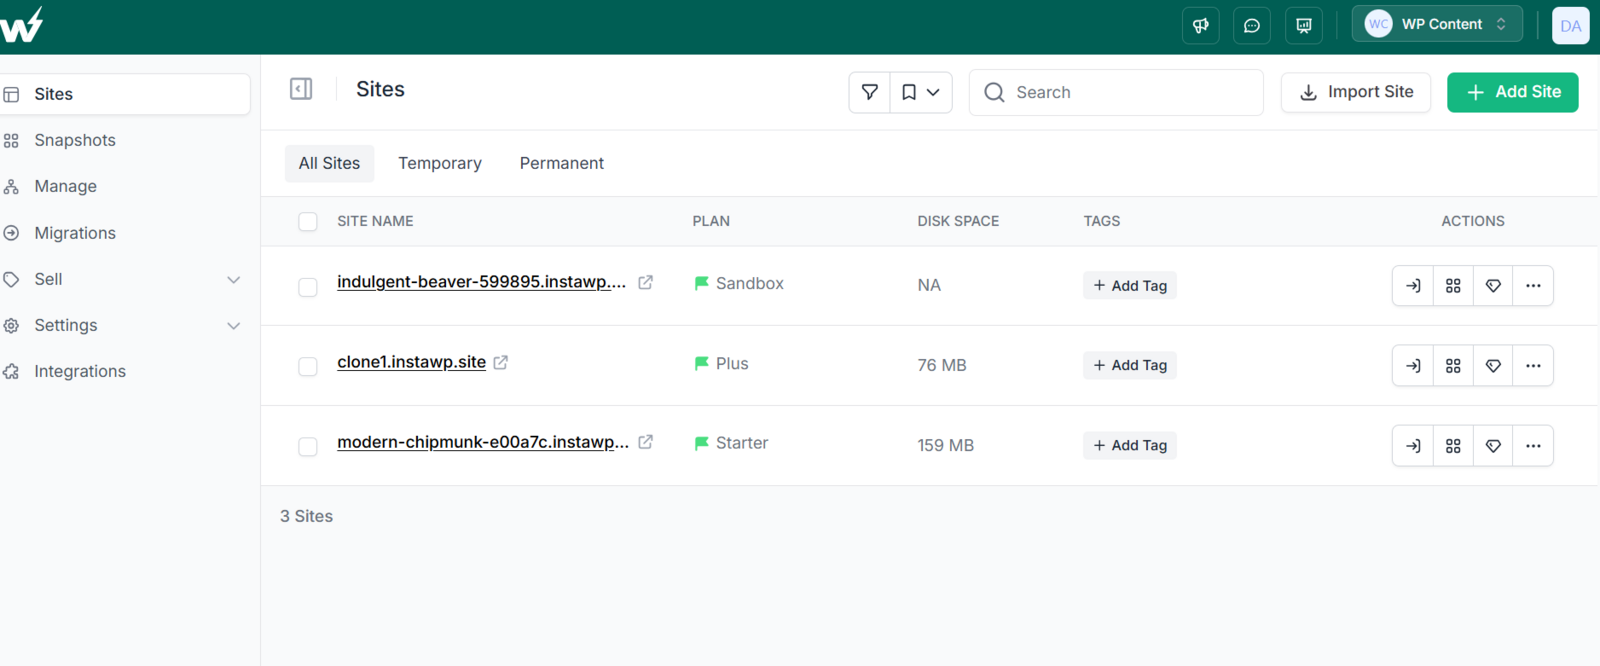Image resolution: width=1600 pixels, height=666 pixels.
Task: Click the 76 MB disk space value
Action: (x=942, y=365)
